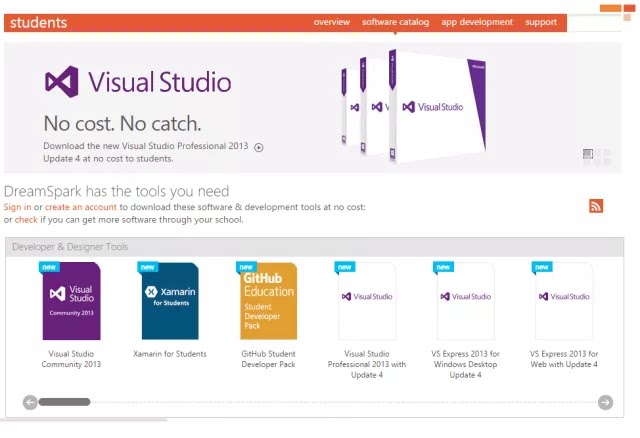Click the Visual Studio box art in banner
Screen dimensions: 640x438
(414, 107)
